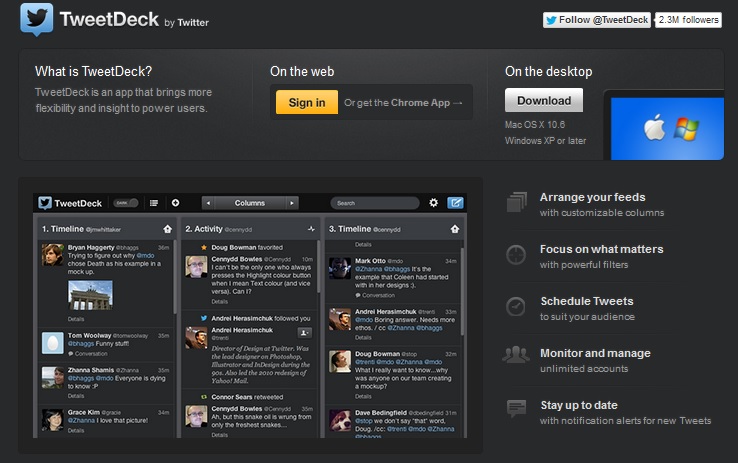Open Bryan Haggerty's avatar
The height and width of the screenshot is (463, 738).
coord(52,255)
